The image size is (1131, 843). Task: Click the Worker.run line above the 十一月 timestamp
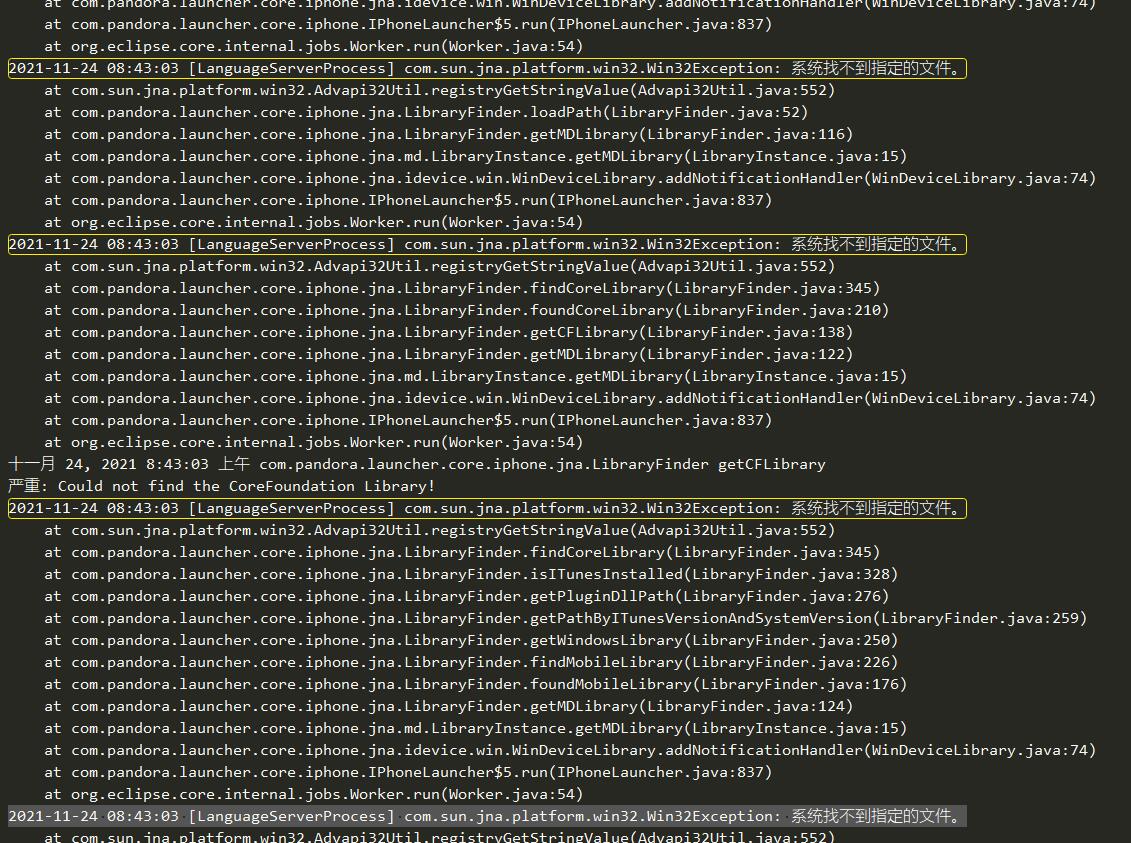[313, 442]
